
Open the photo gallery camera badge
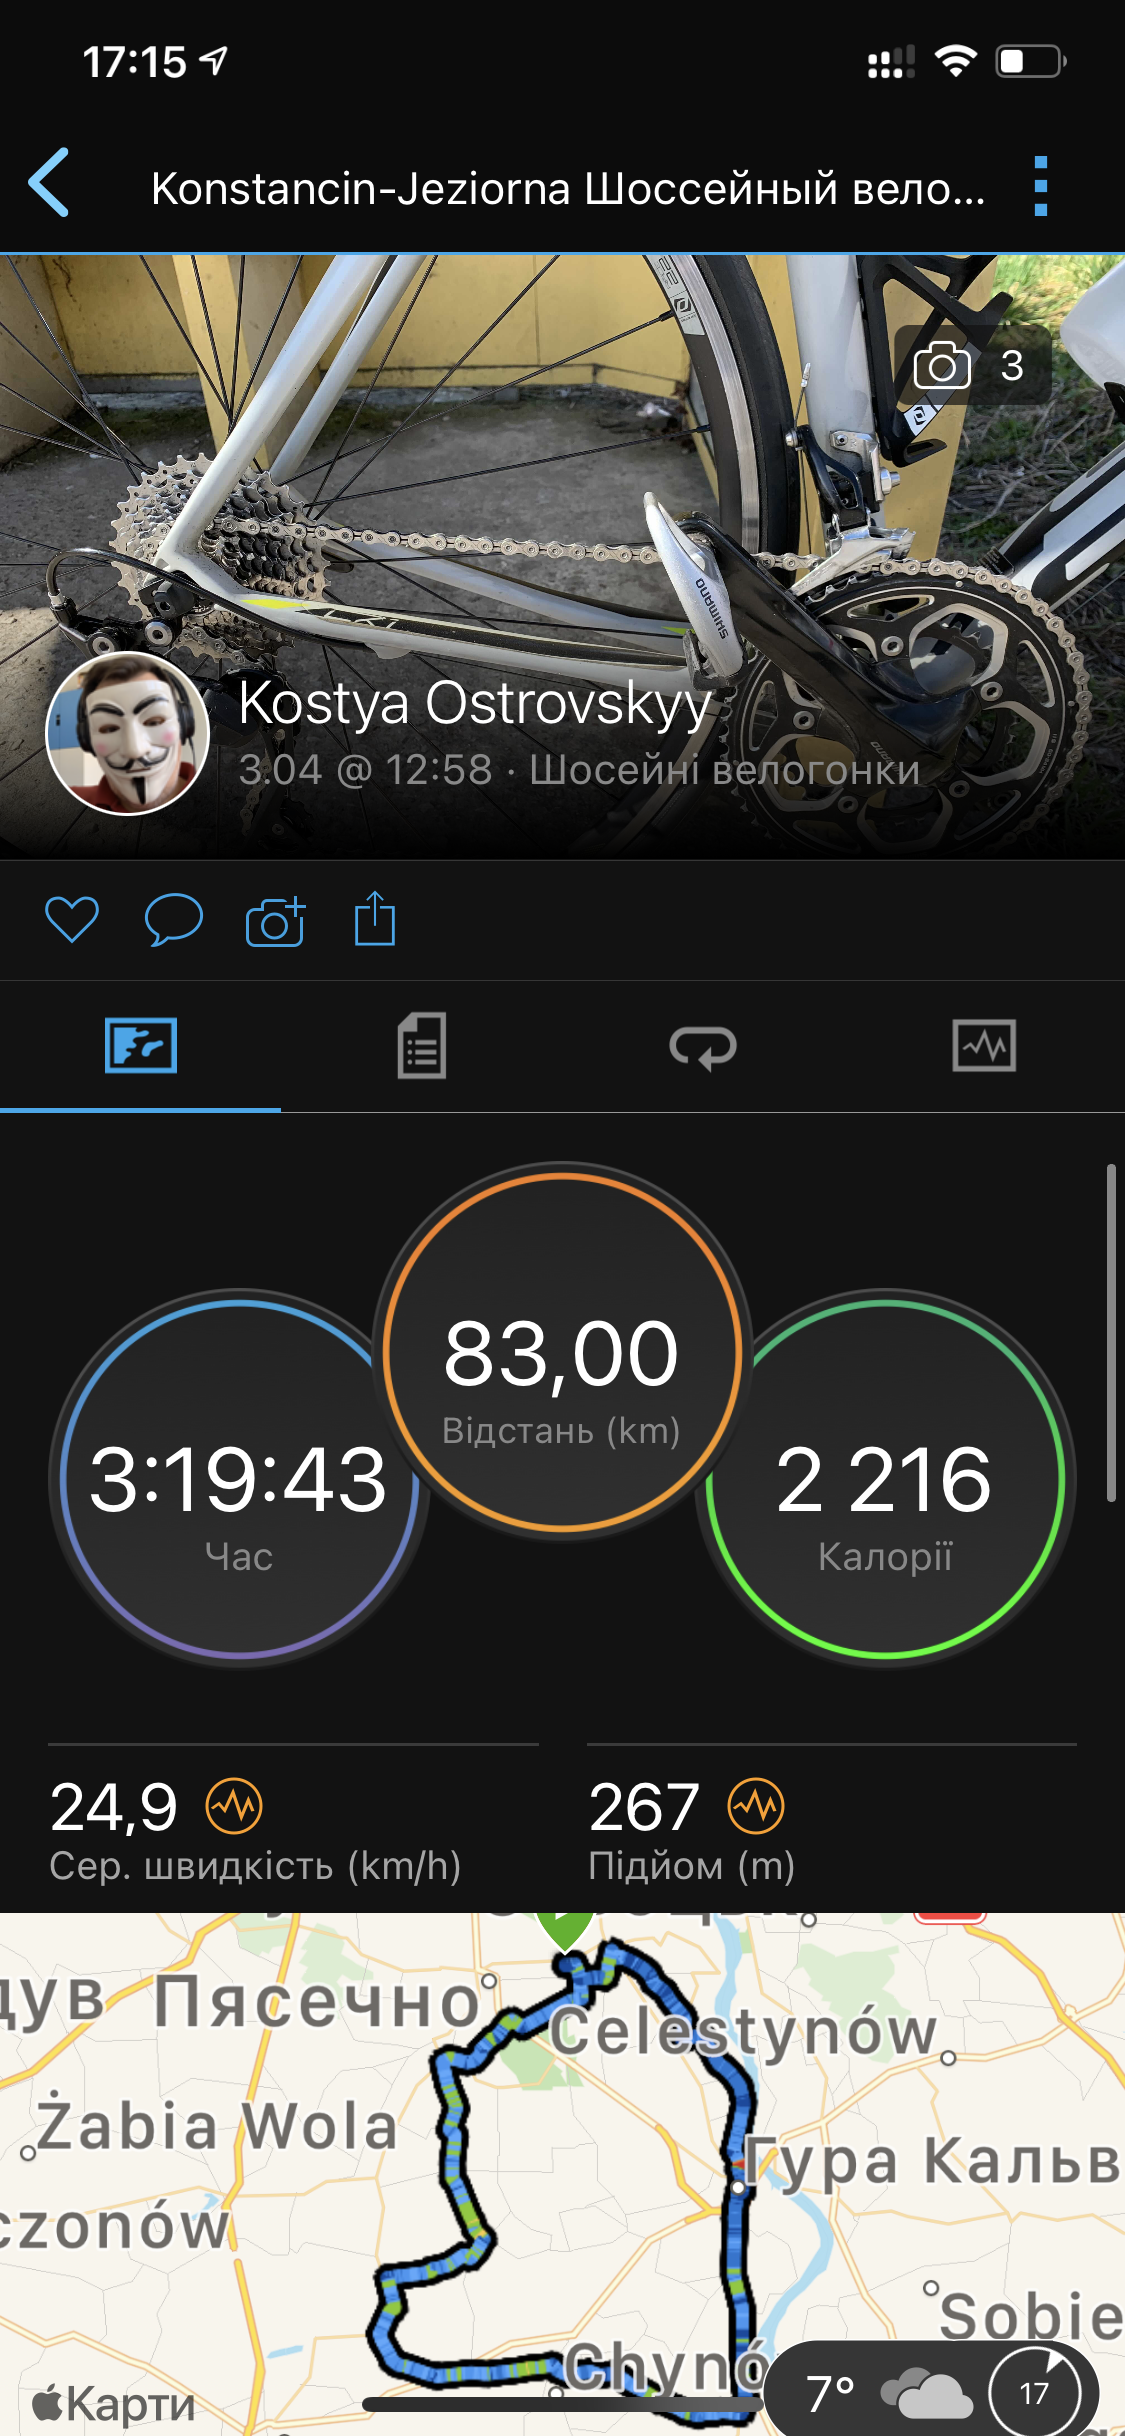point(970,365)
